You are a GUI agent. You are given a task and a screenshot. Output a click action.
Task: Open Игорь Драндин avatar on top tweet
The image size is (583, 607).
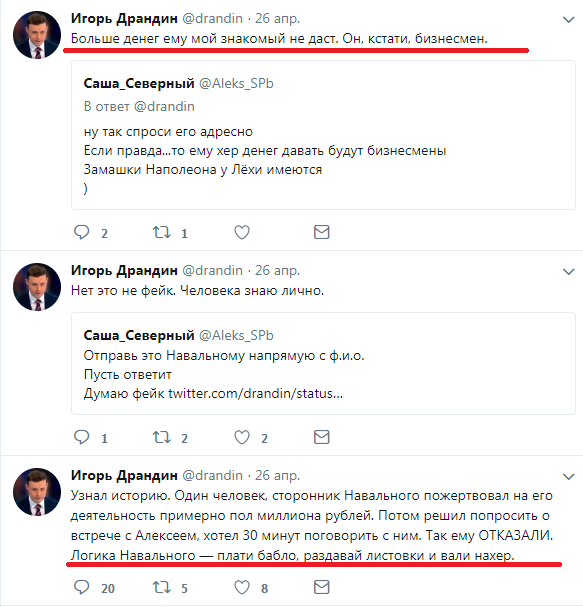pyautogui.click(x=37, y=35)
